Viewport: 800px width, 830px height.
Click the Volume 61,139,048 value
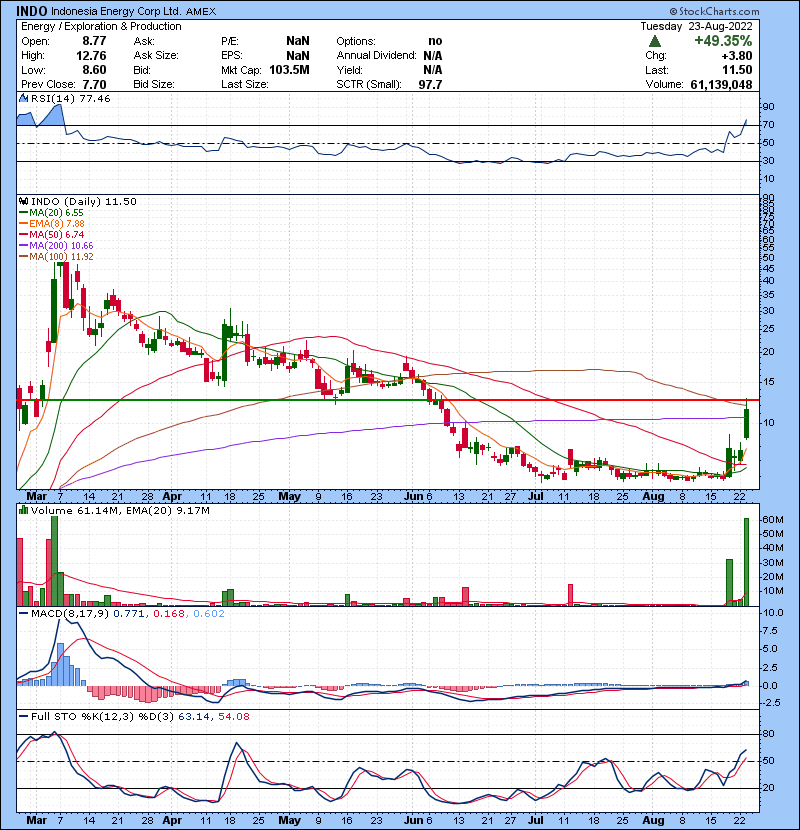pos(721,85)
